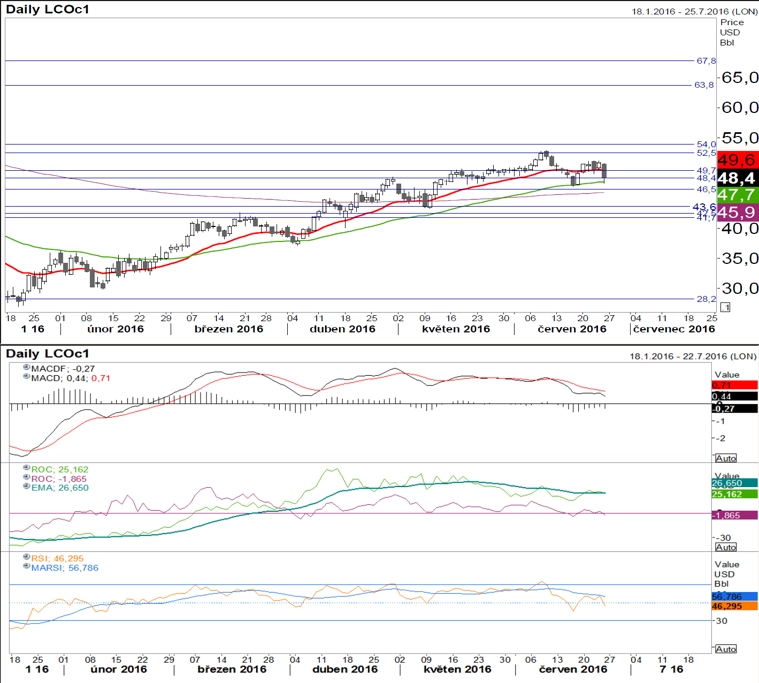Click the -30 label on the ROC axis

point(725,538)
